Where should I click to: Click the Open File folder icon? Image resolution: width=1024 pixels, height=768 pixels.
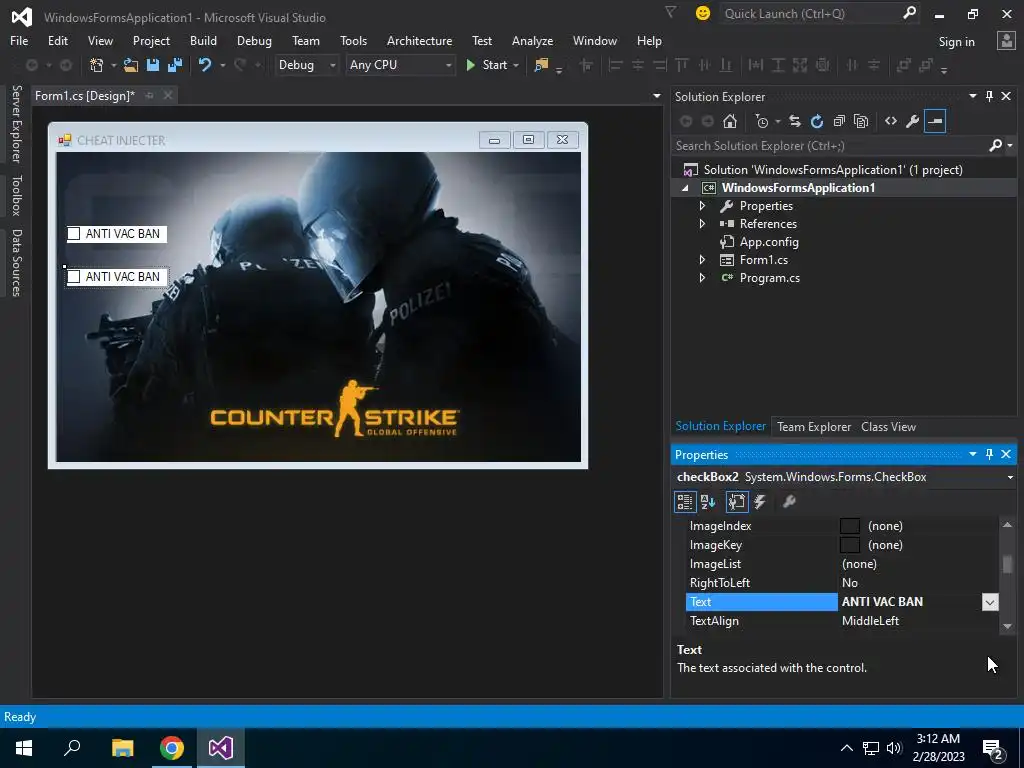coord(131,65)
